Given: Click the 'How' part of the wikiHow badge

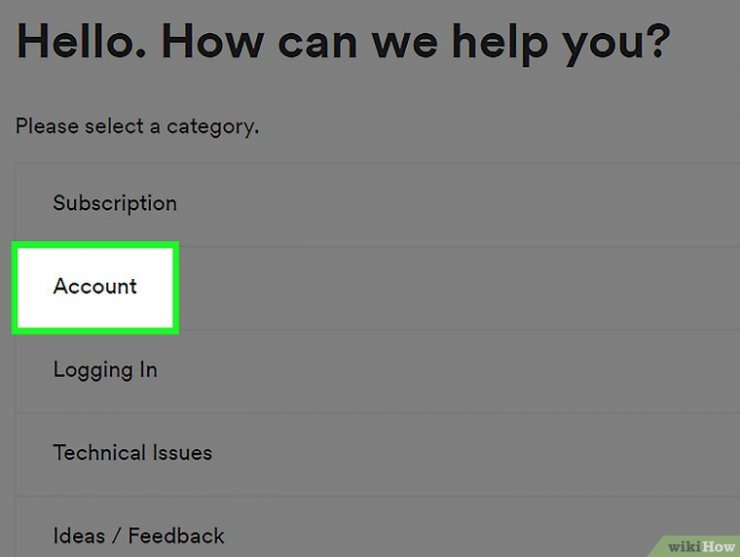Looking at the screenshot, I should coord(718,547).
